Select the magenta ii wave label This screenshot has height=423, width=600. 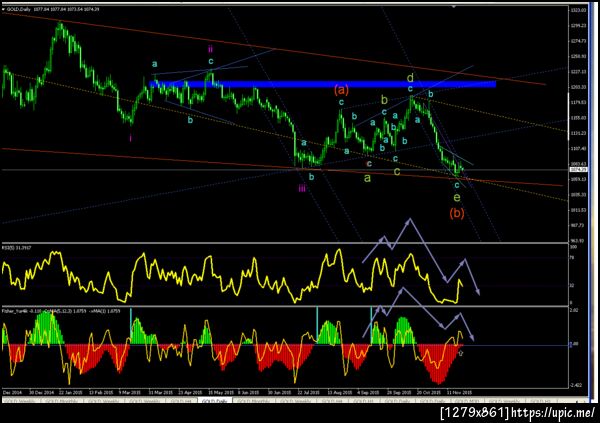[210, 49]
